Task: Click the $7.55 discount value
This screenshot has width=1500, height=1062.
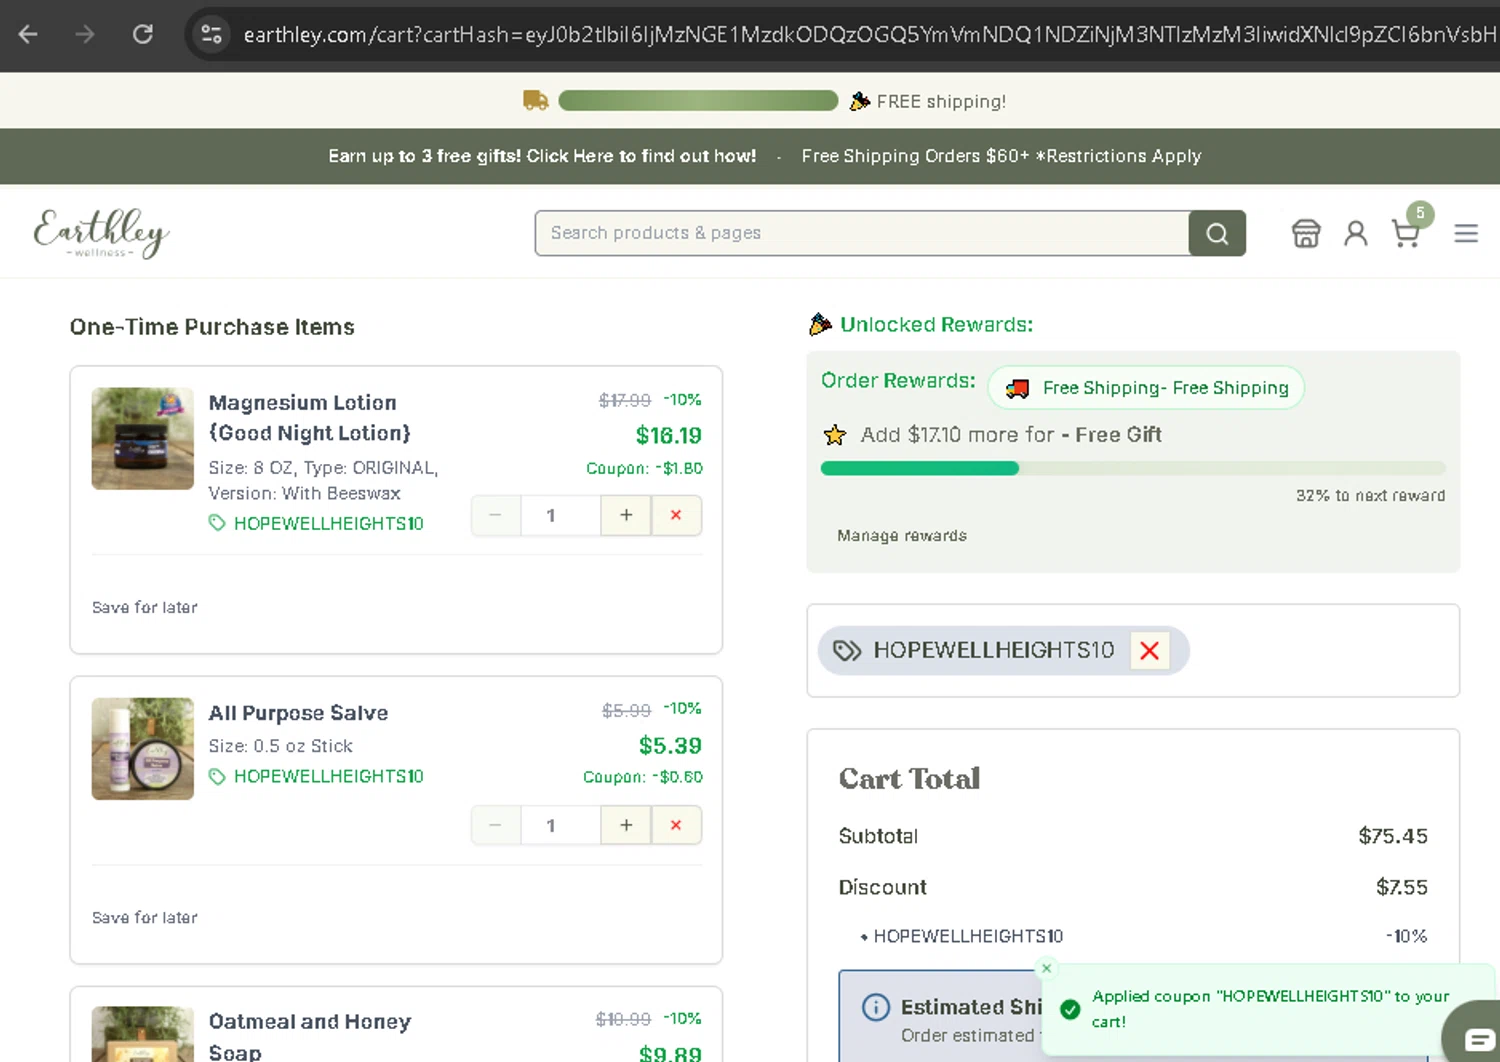Action: point(1401,887)
